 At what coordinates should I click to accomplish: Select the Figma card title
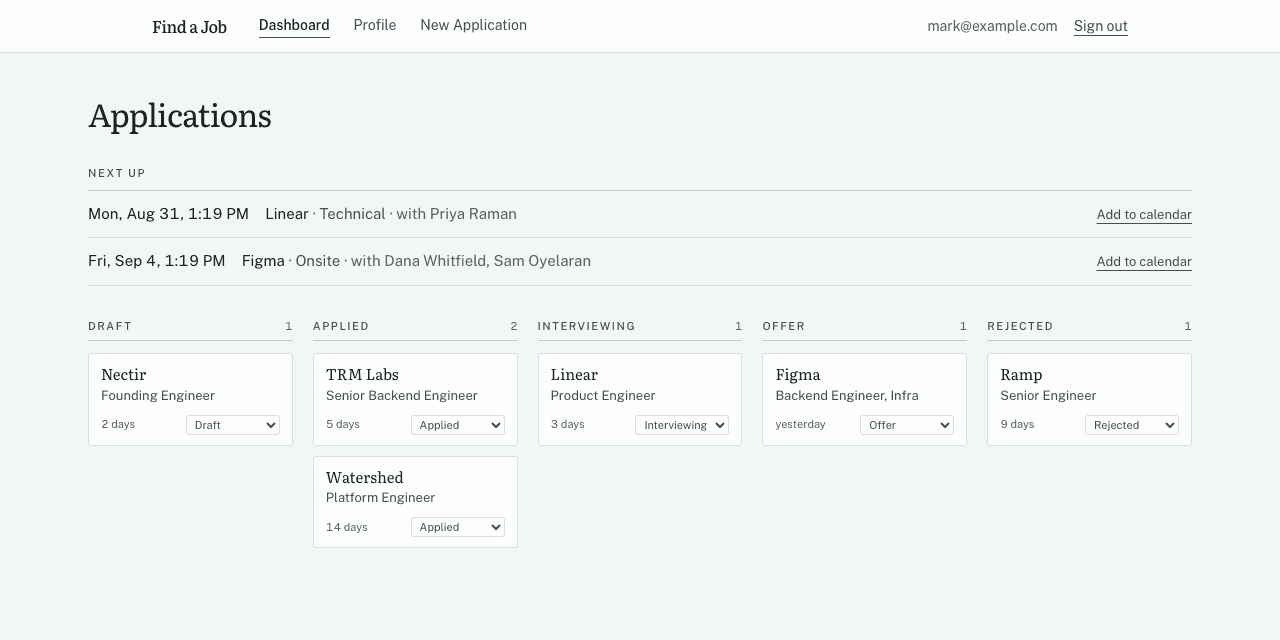(x=798, y=375)
